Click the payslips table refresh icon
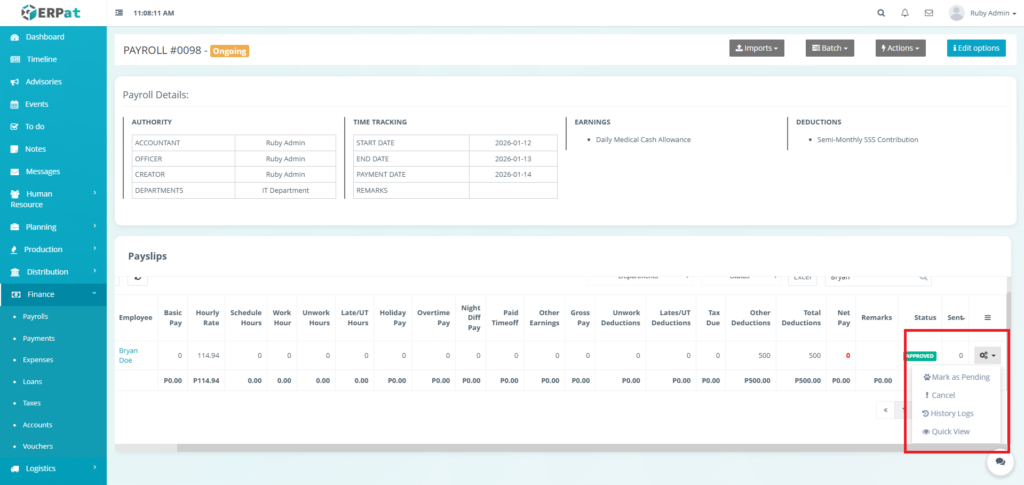 [136, 276]
